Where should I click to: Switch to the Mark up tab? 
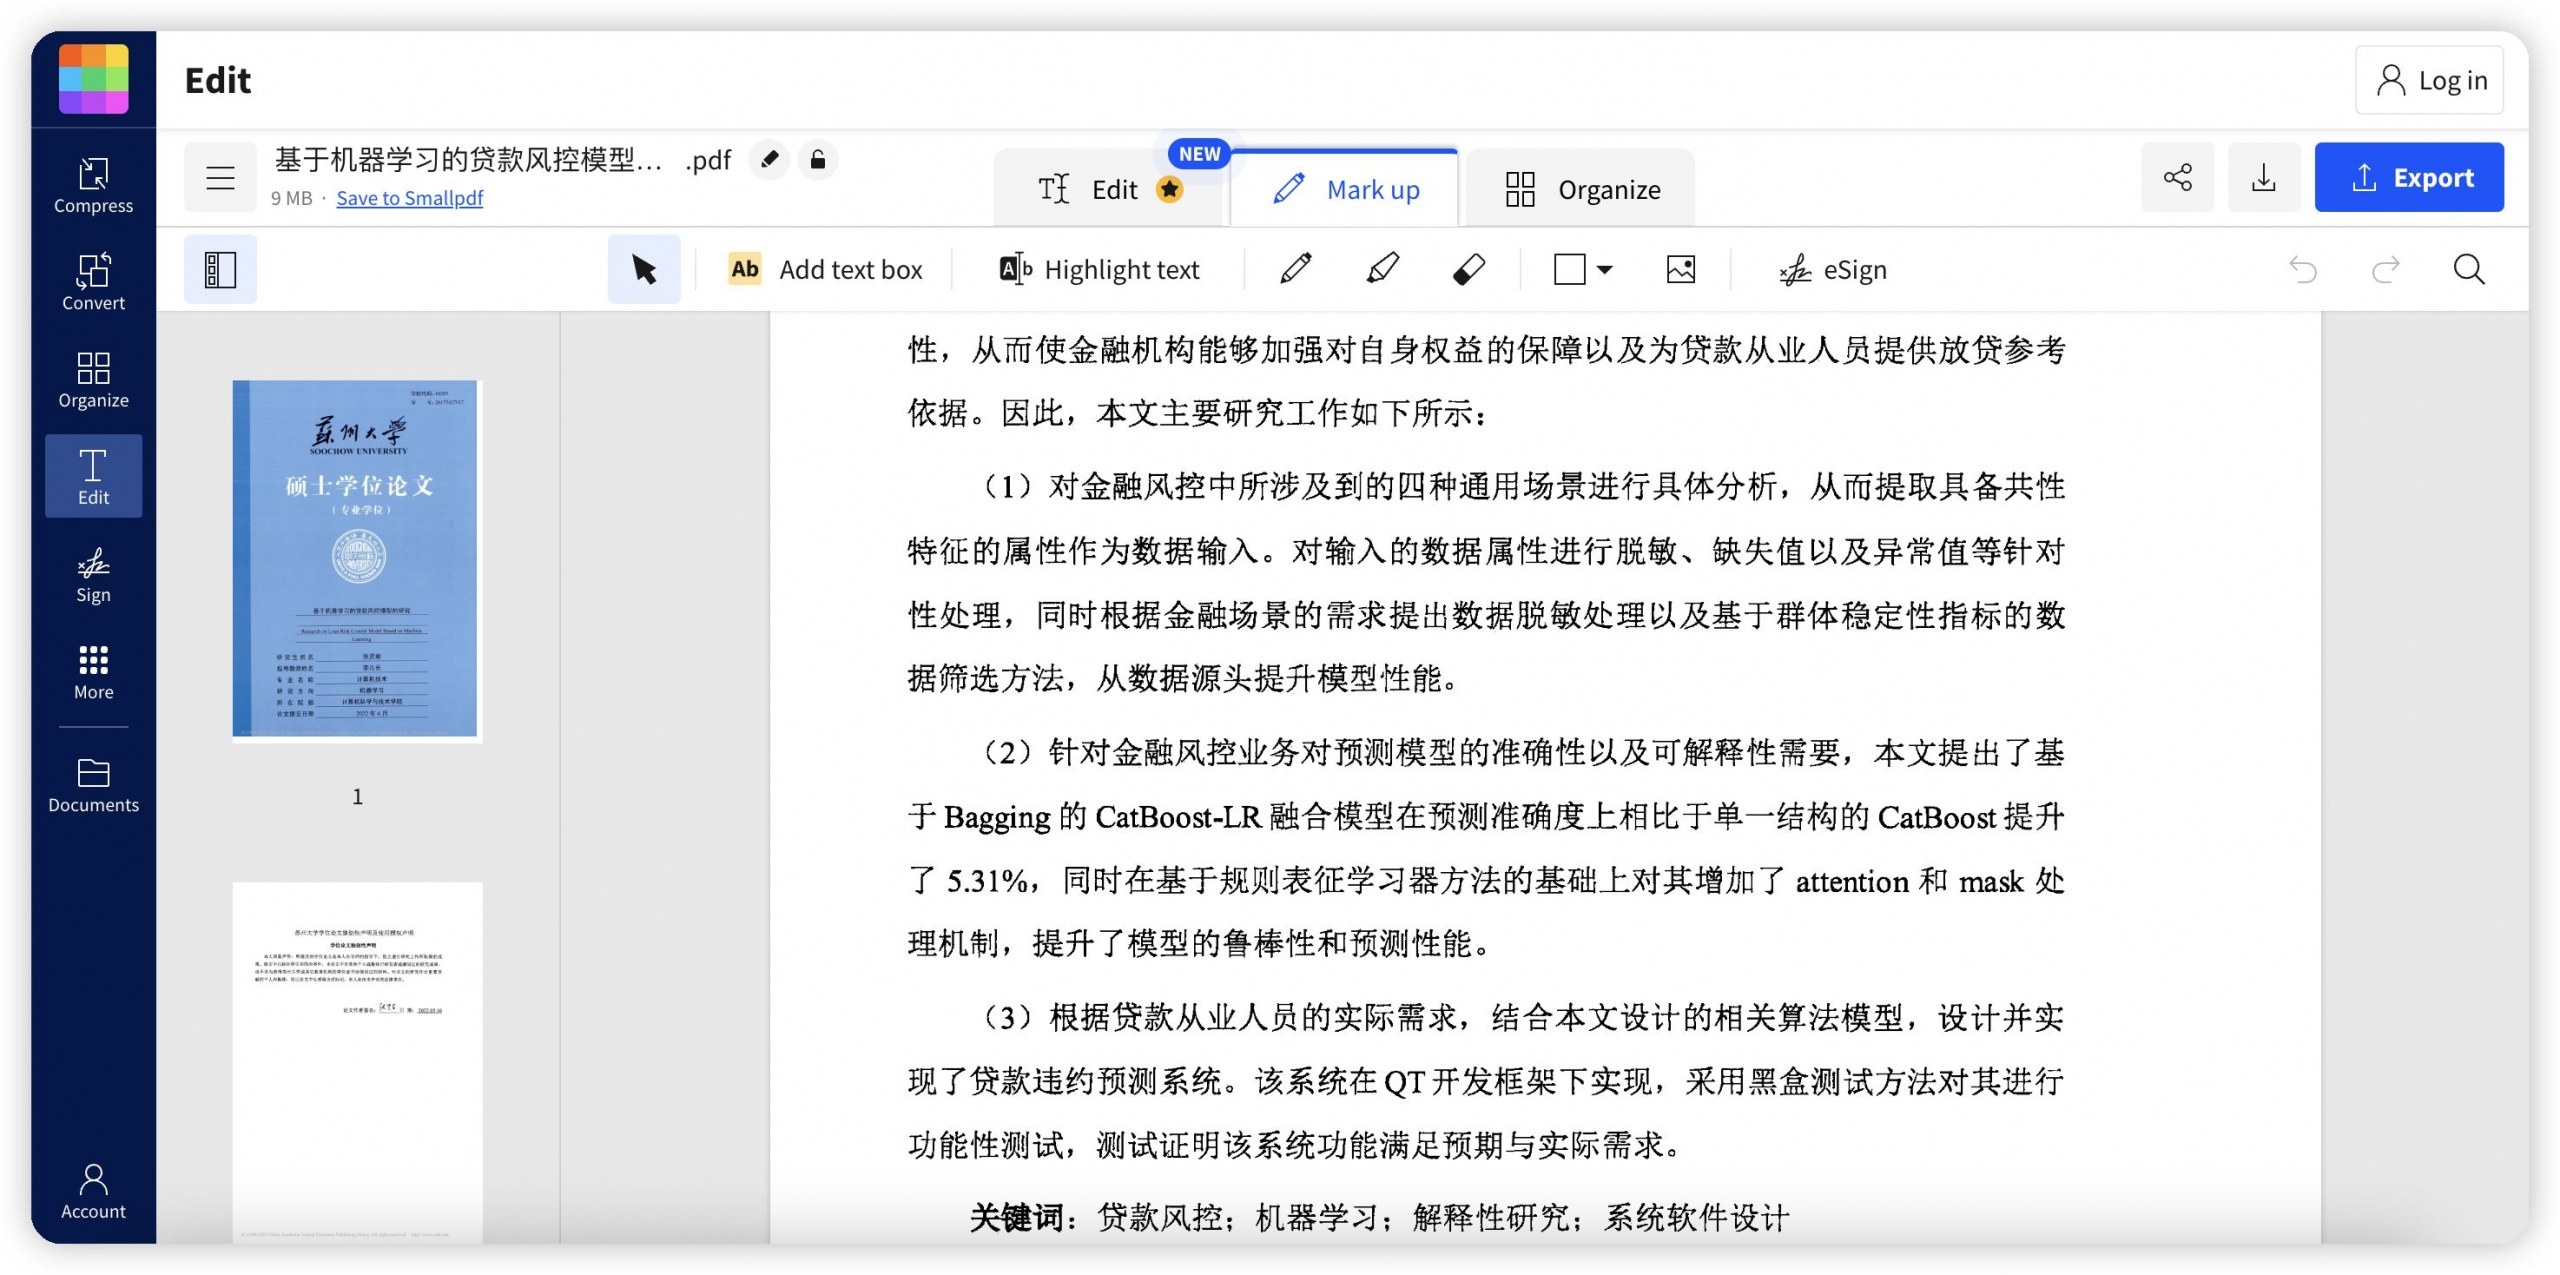(1345, 189)
